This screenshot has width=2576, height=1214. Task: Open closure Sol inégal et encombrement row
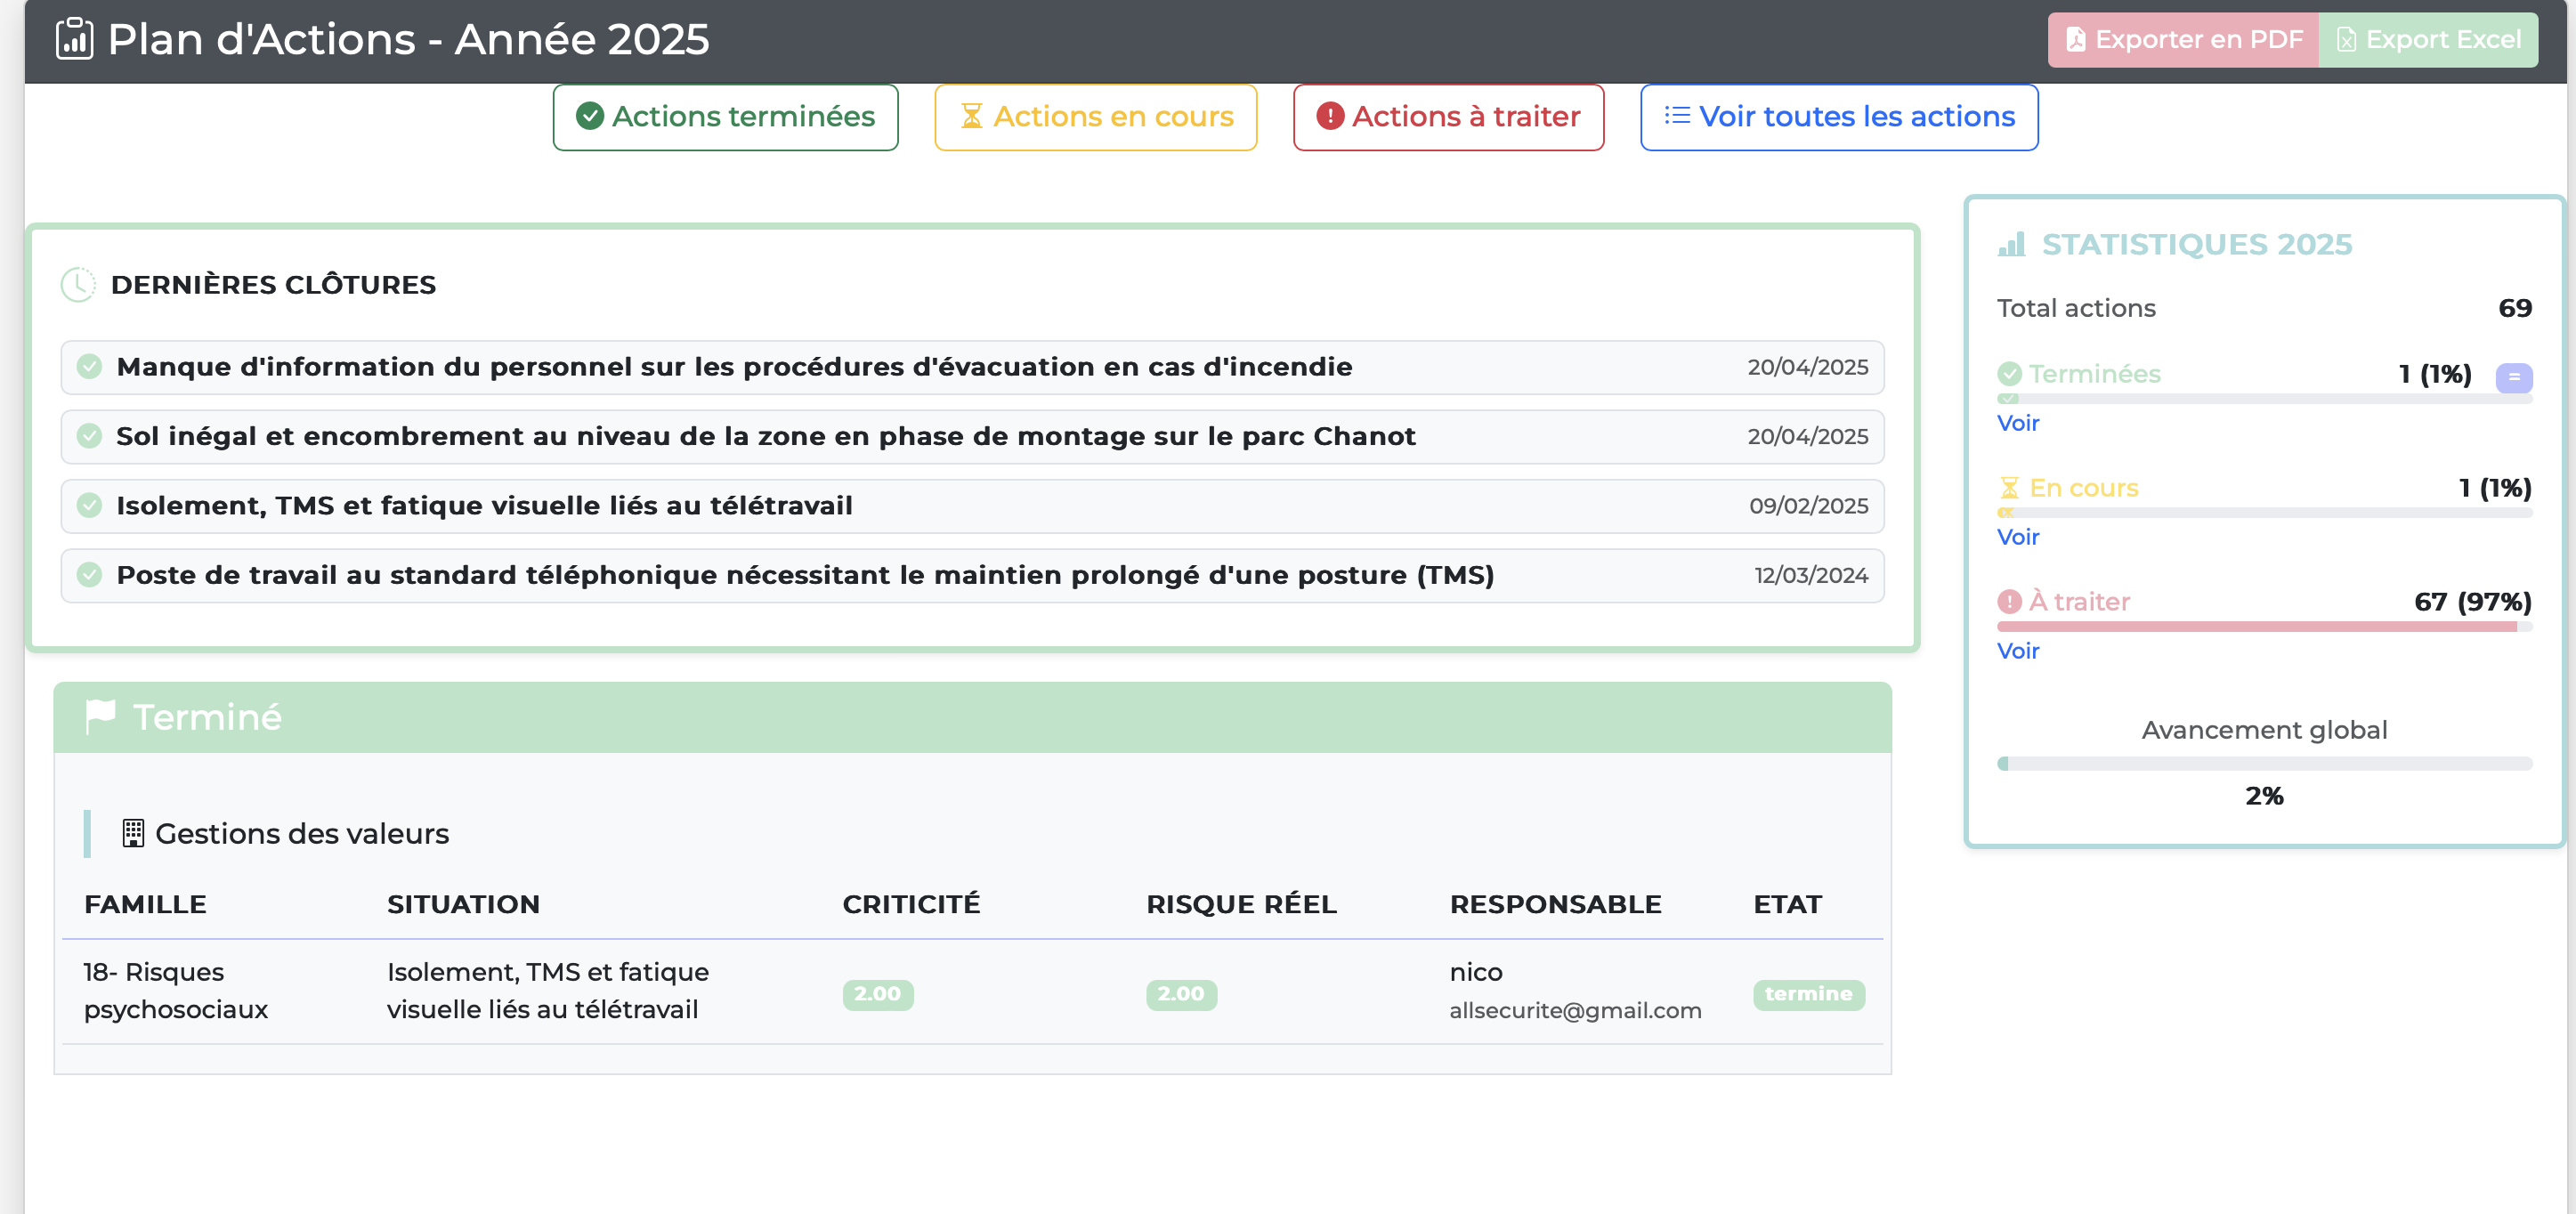pos(972,437)
